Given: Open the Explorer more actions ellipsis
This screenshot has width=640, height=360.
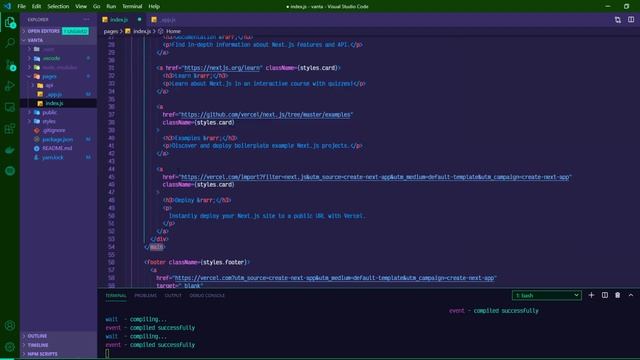Looking at the screenshot, I should tap(86, 19).
